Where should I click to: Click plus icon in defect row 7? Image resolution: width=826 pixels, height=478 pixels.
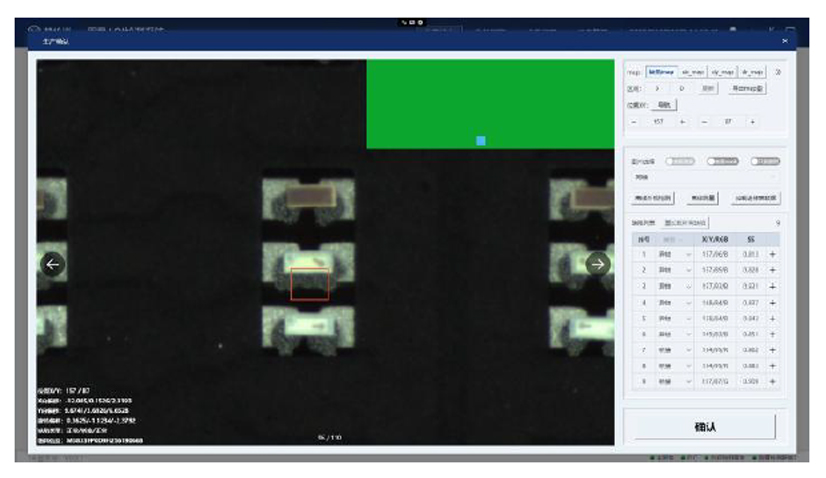click(772, 350)
